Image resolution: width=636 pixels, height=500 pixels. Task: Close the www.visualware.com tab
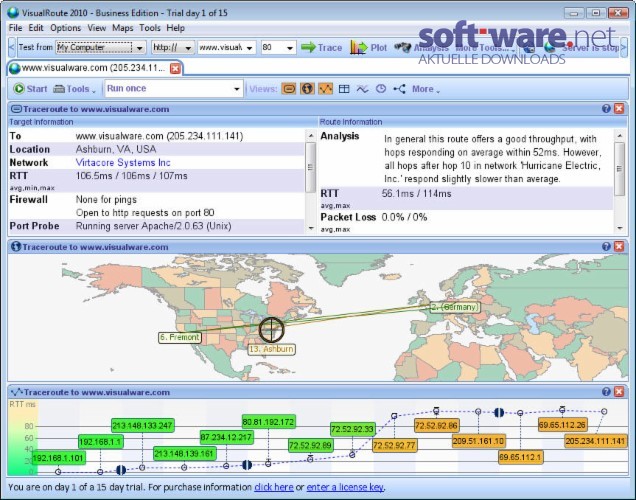(175, 68)
